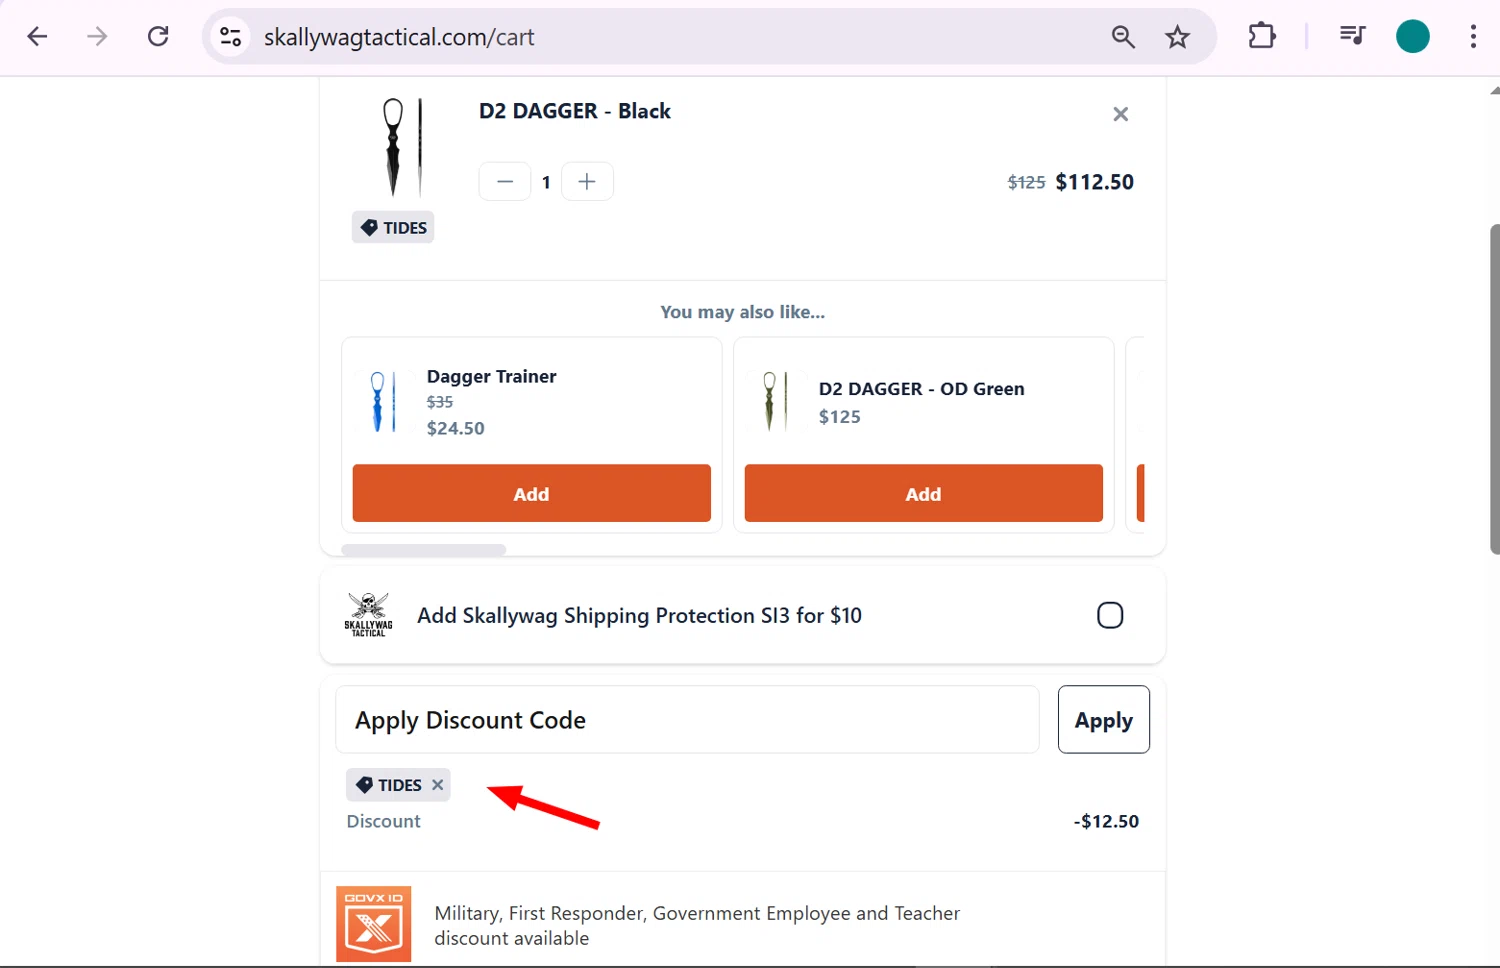Reload the cart page
This screenshot has width=1500, height=968.
coord(158,37)
